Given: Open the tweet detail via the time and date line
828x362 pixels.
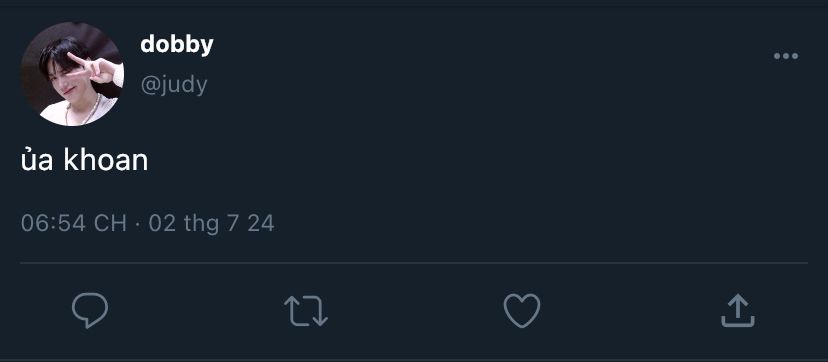Looking at the screenshot, I should (x=147, y=223).
